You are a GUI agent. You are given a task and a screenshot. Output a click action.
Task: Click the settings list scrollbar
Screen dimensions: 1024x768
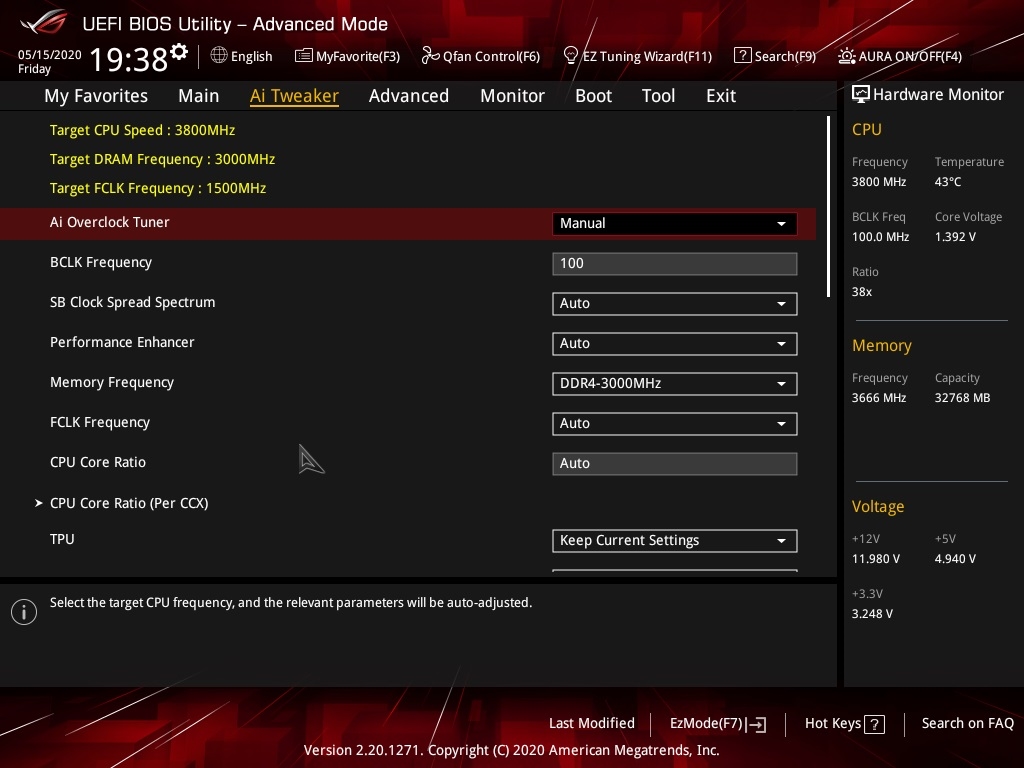click(x=828, y=206)
